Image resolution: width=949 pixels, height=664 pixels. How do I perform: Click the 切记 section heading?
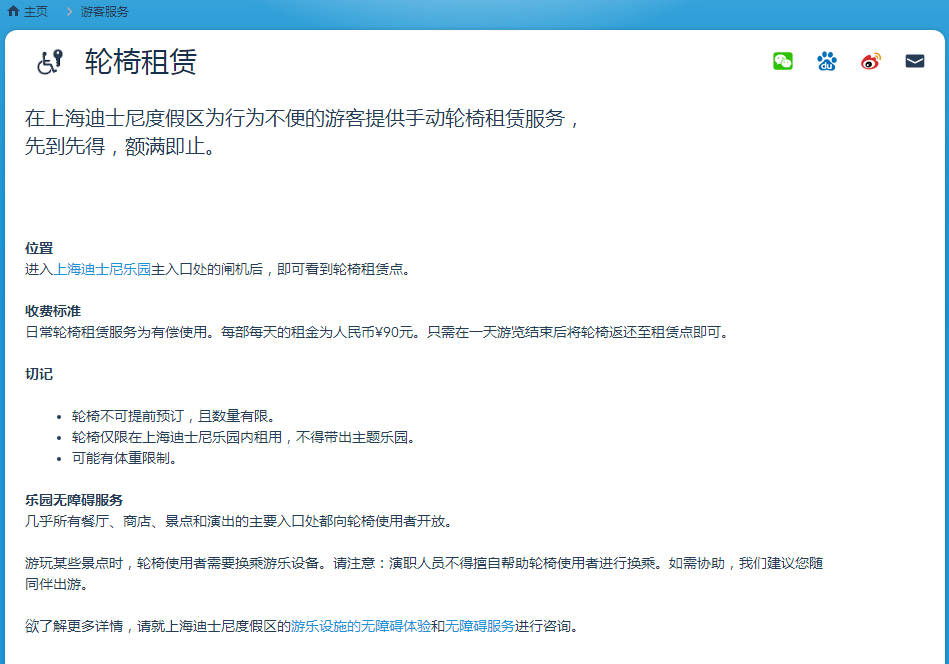tap(39, 374)
